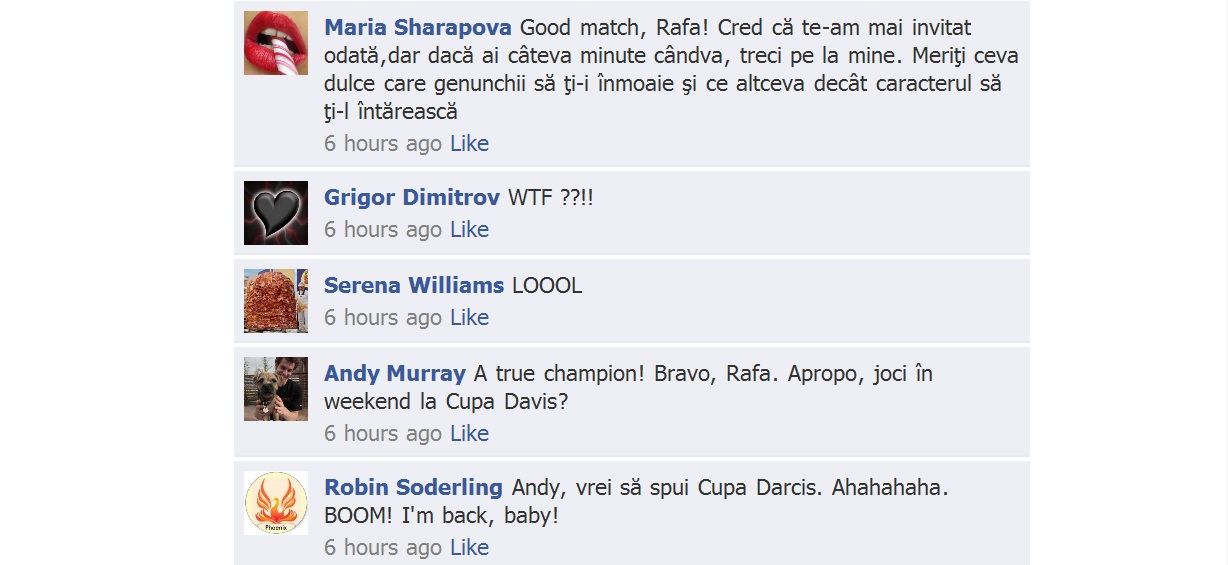The width and height of the screenshot is (1228, 565).
Task: Click the timestamp on Maria Sharapova's comment
Action: coord(383,144)
